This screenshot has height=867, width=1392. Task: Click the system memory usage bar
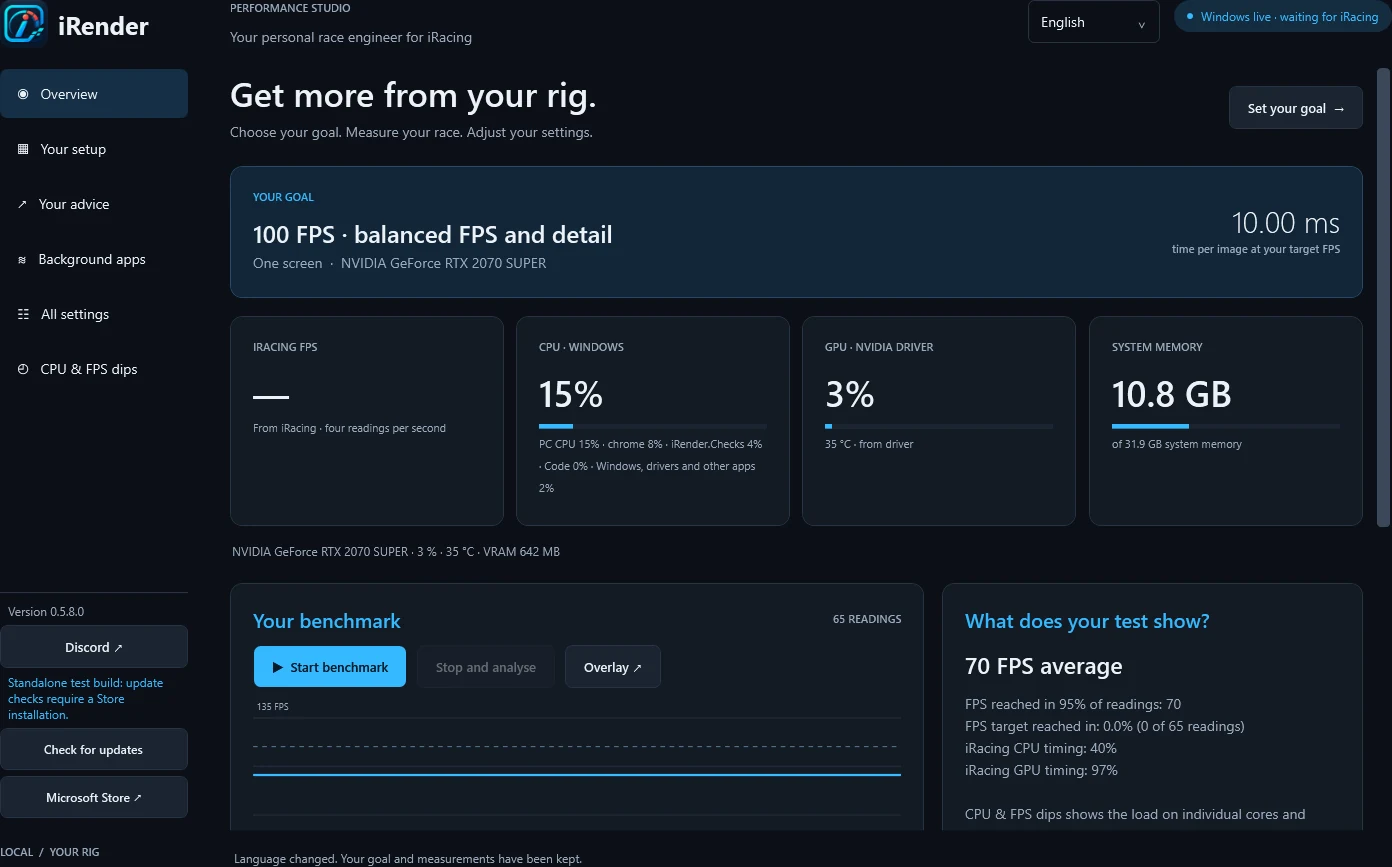point(1226,427)
